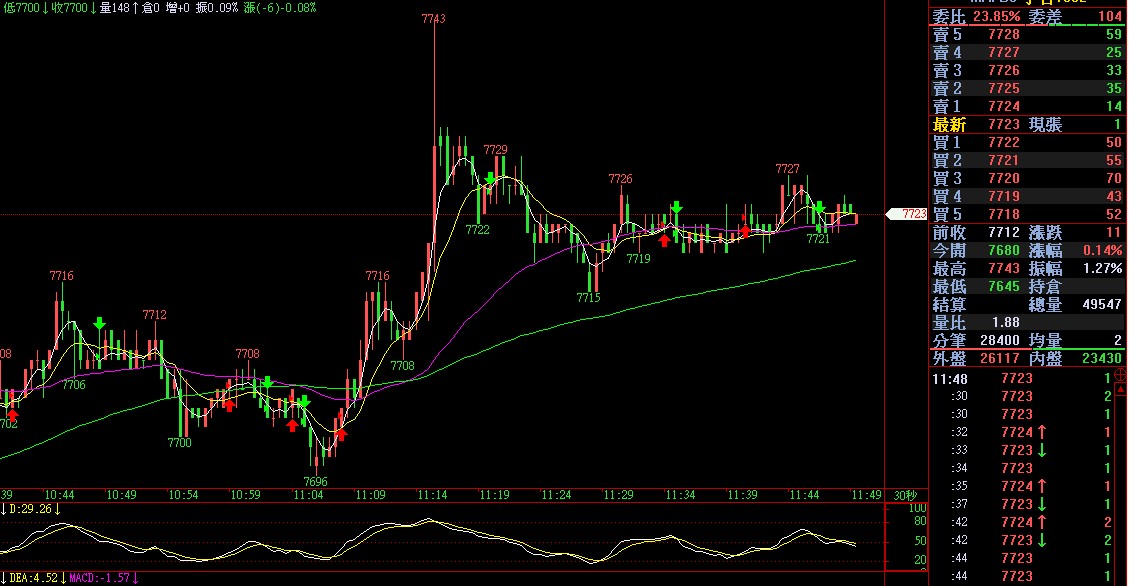Click the 漲幅 value 0.14%

tap(1102, 251)
